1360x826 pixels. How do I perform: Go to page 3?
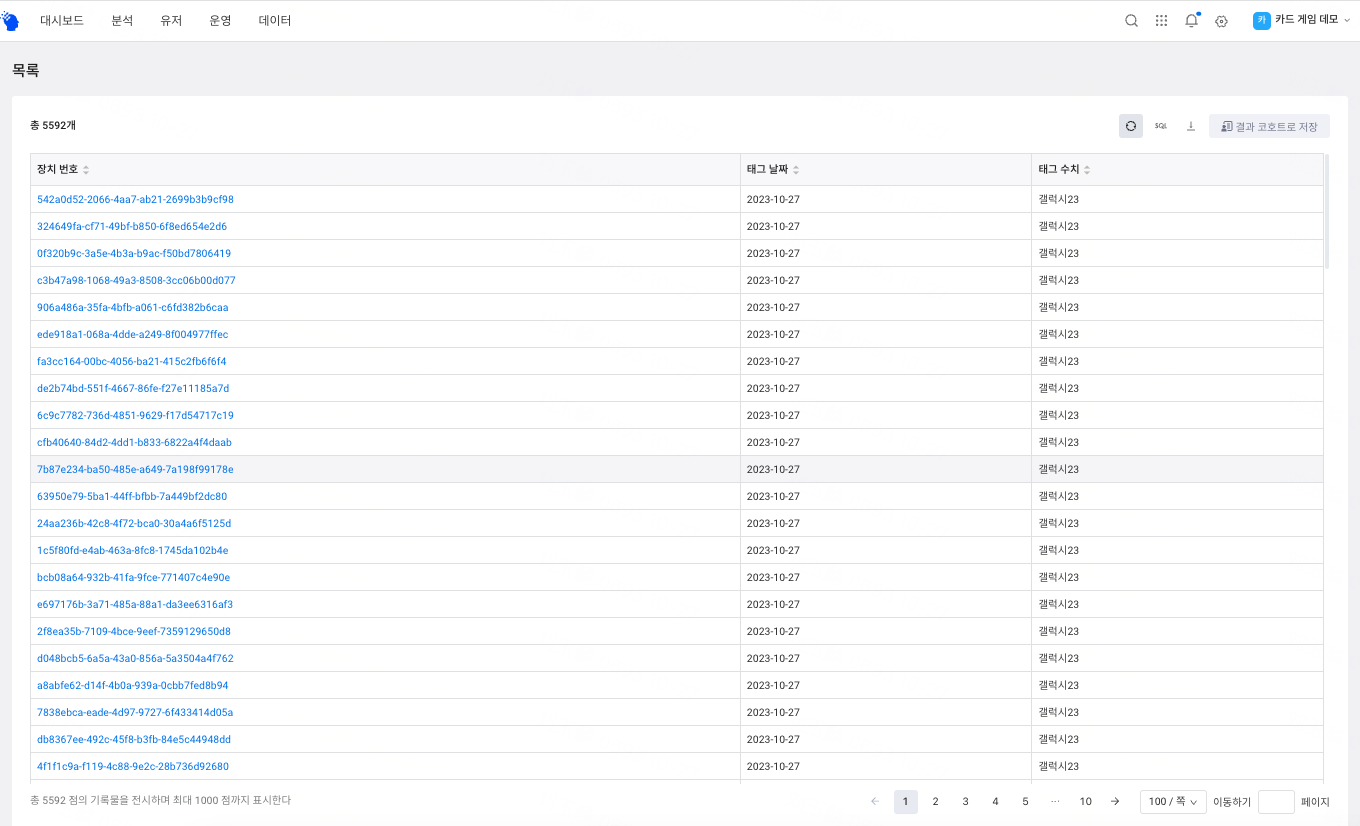click(965, 801)
